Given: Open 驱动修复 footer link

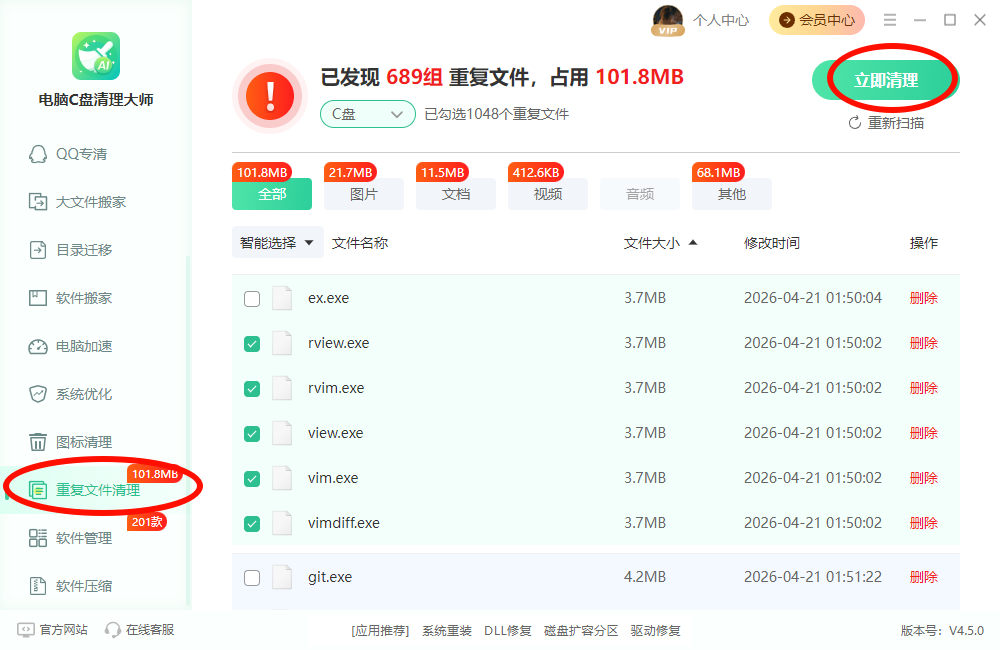Looking at the screenshot, I should tap(655, 631).
